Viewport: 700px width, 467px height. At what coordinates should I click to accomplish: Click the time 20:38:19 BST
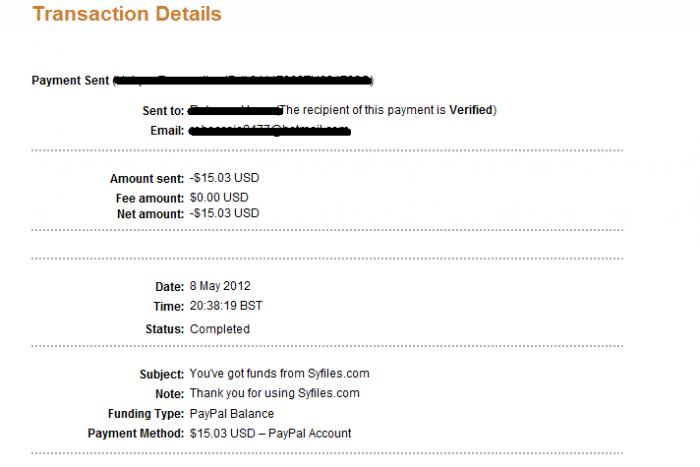(225, 306)
